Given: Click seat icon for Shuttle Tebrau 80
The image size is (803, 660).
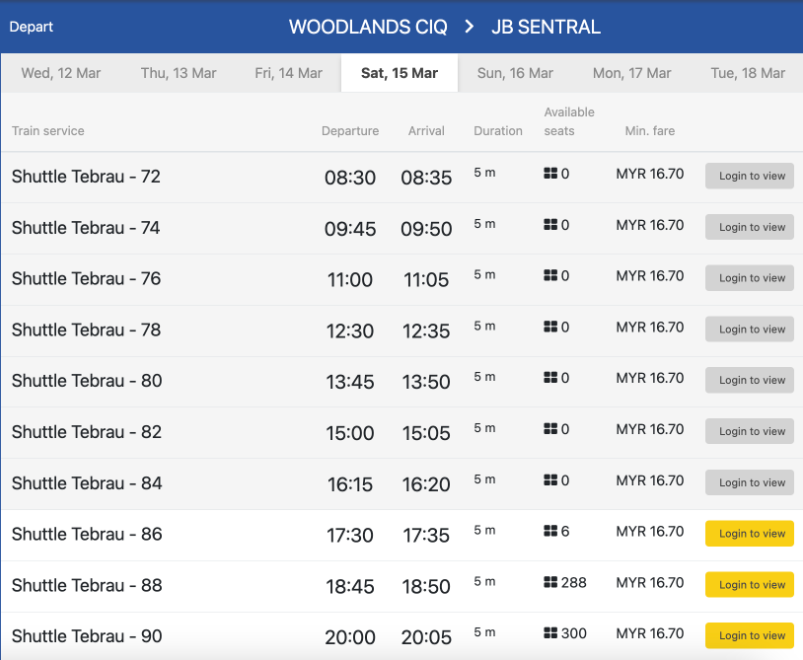Looking at the screenshot, I should point(550,378).
